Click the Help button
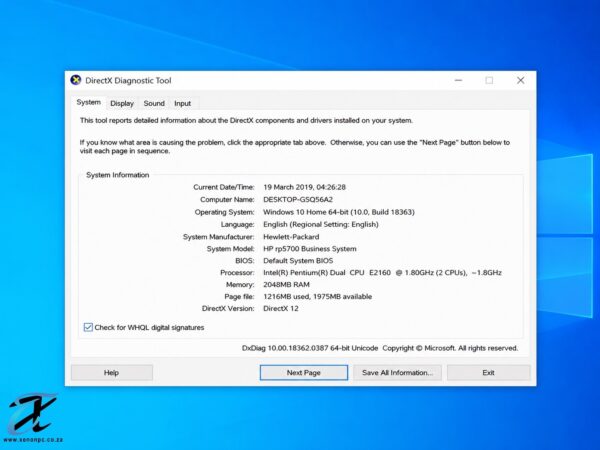 click(x=112, y=373)
